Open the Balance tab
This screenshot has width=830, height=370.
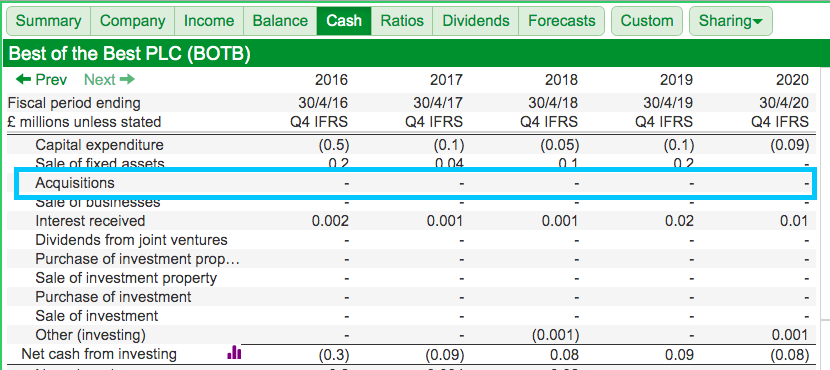280,21
